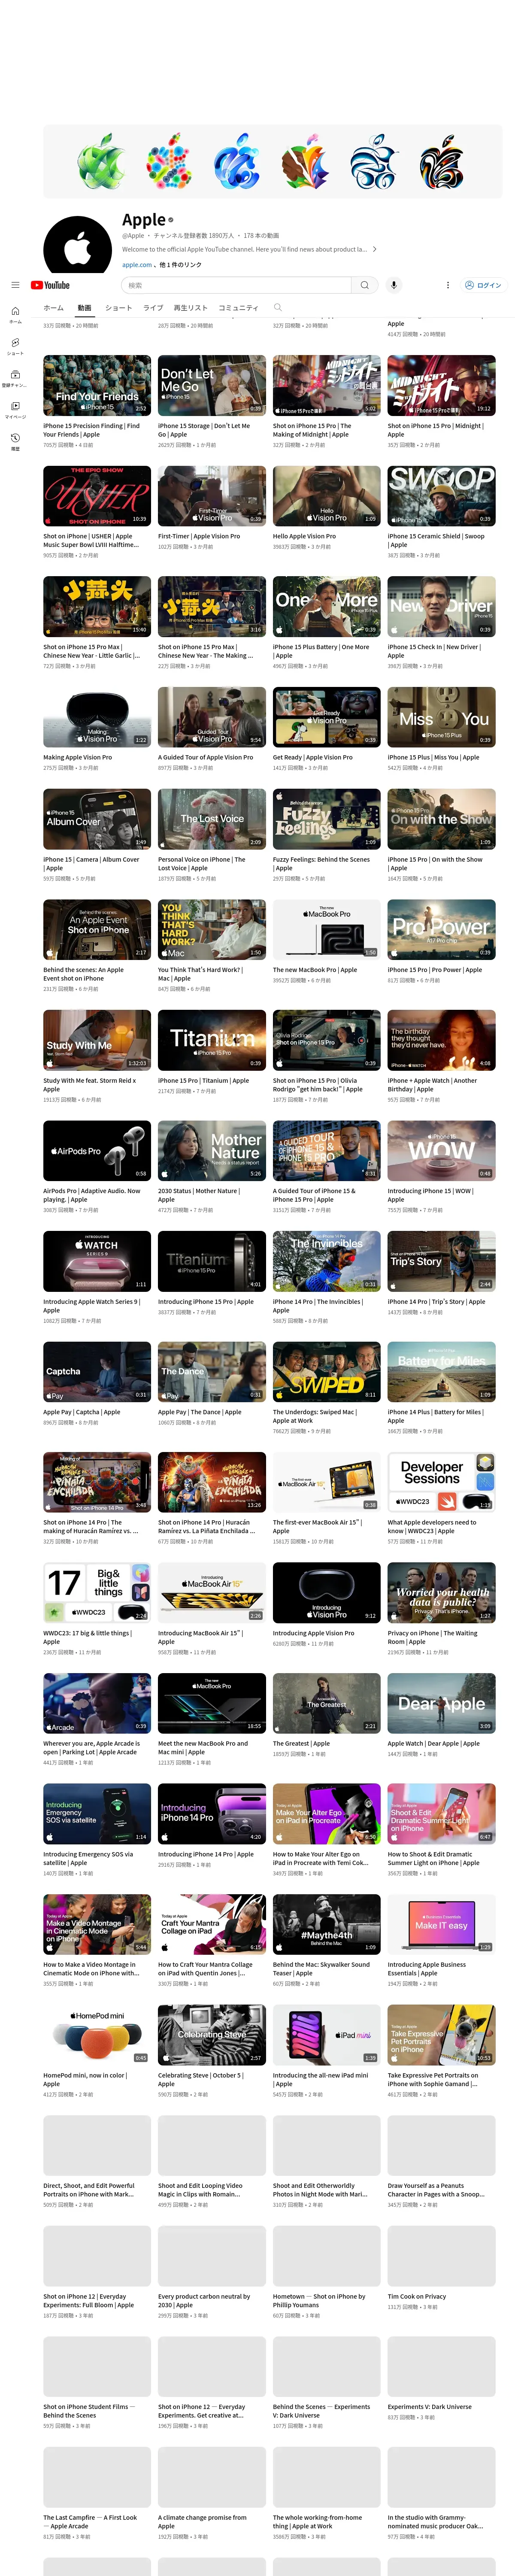Switch to the ライブ channel tab

[153, 308]
